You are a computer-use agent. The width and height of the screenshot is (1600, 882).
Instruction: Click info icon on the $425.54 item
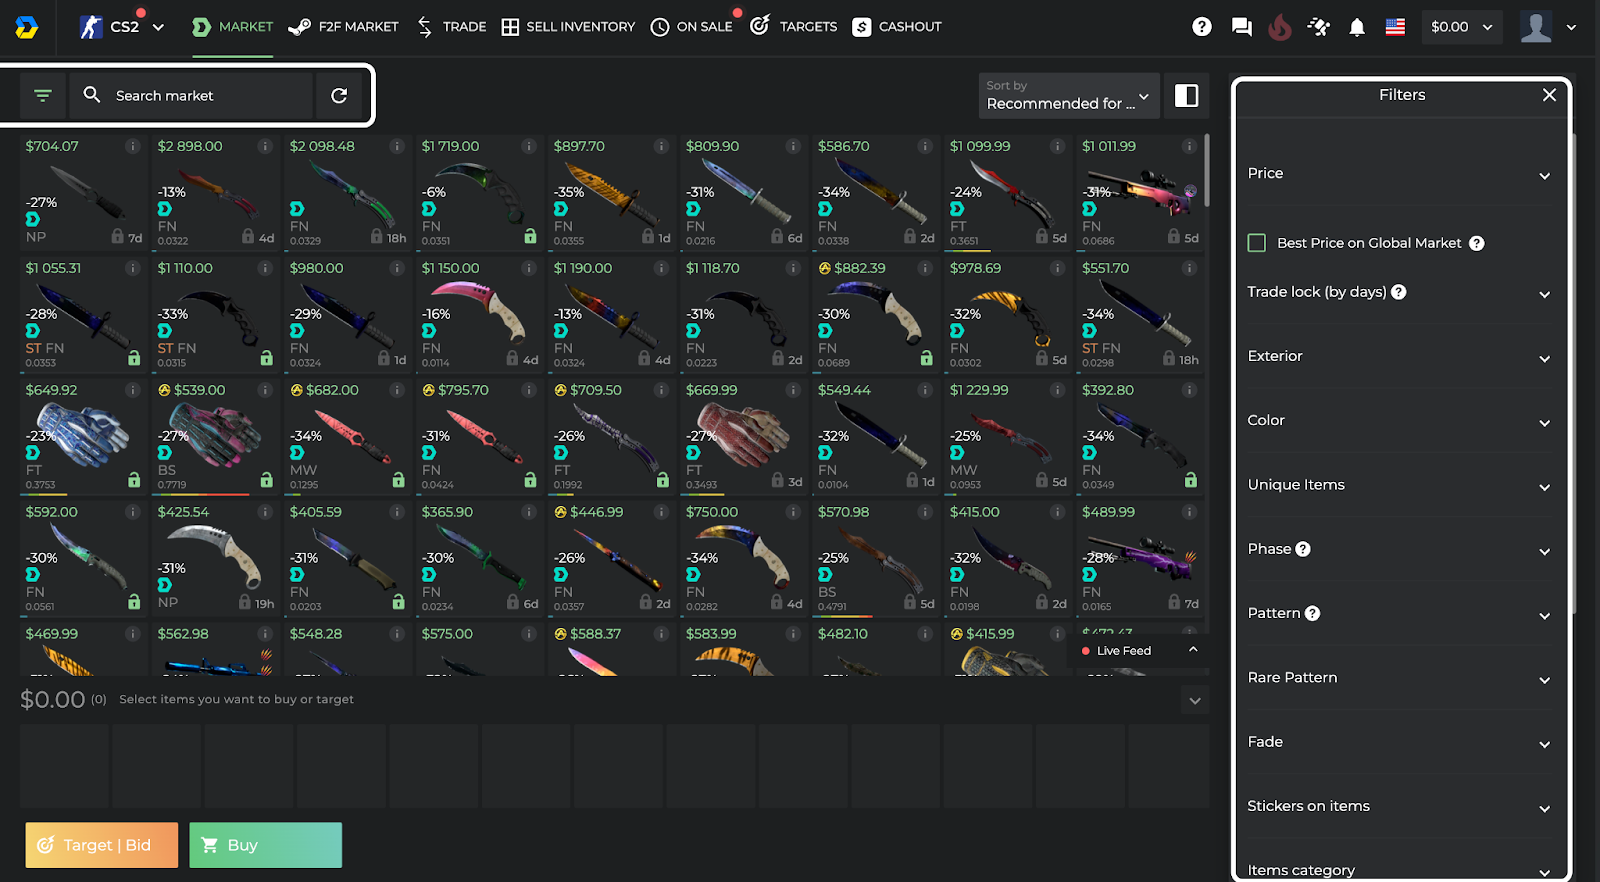[265, 512]
